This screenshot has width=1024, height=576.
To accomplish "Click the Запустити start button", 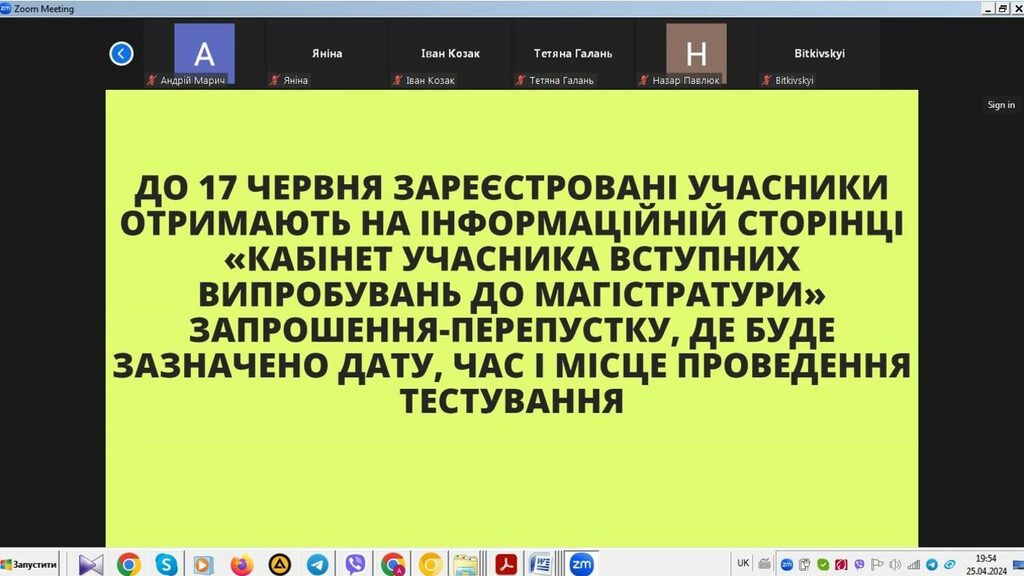I will (31, 564).
